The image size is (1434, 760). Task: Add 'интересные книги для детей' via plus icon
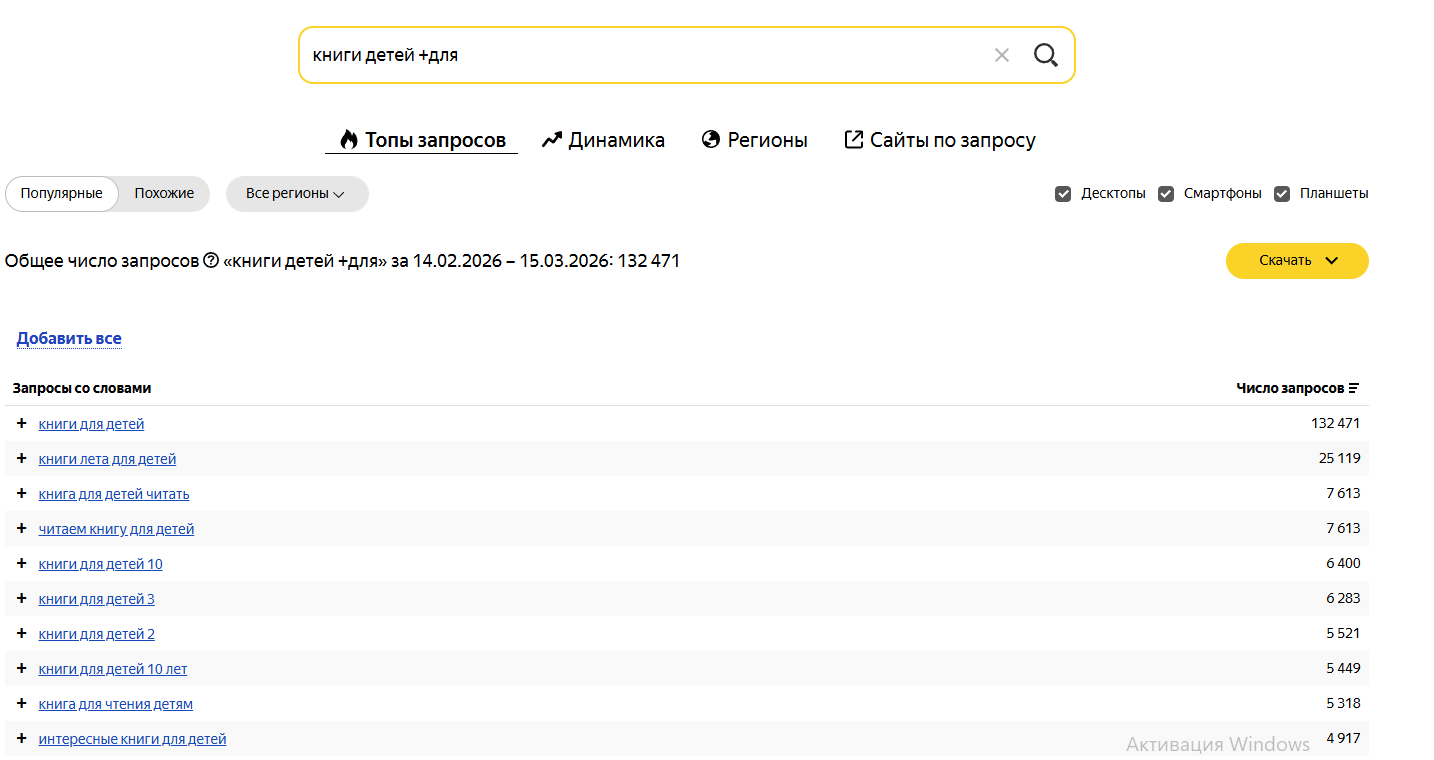pos(22,739)
